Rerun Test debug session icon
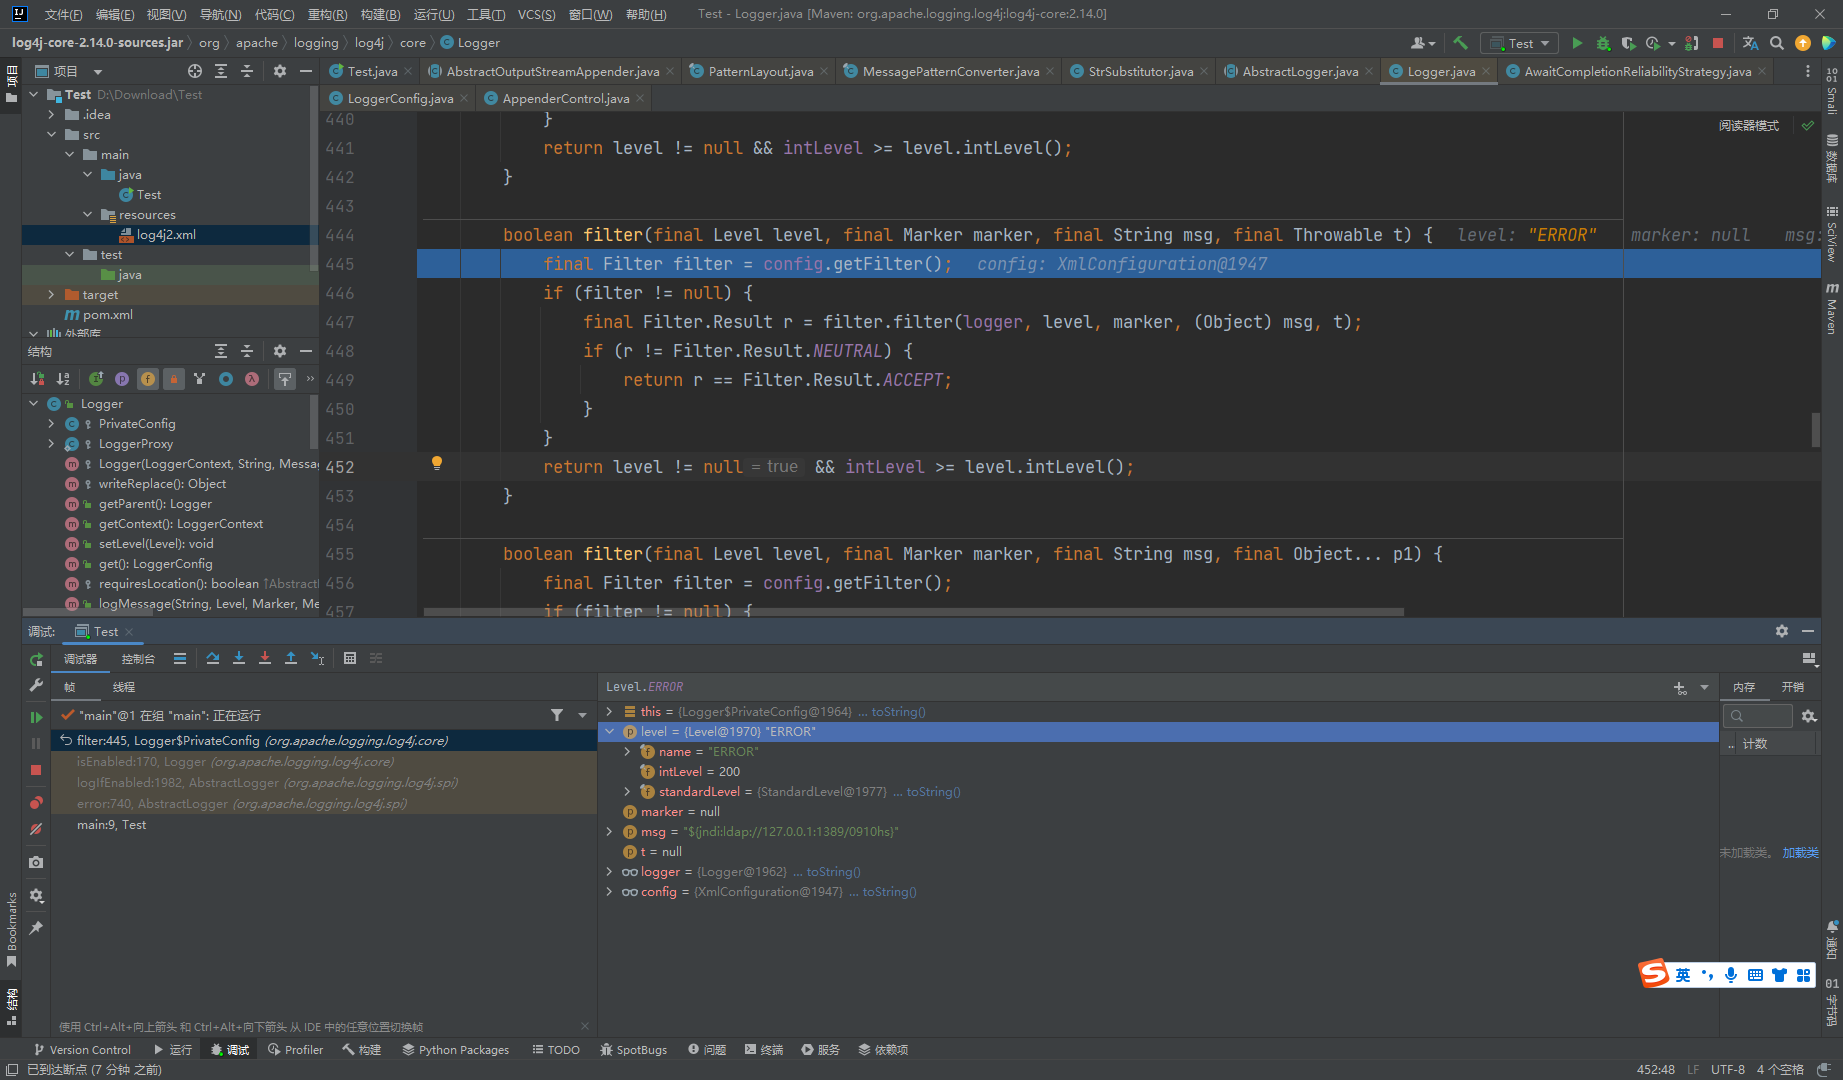 36,659
